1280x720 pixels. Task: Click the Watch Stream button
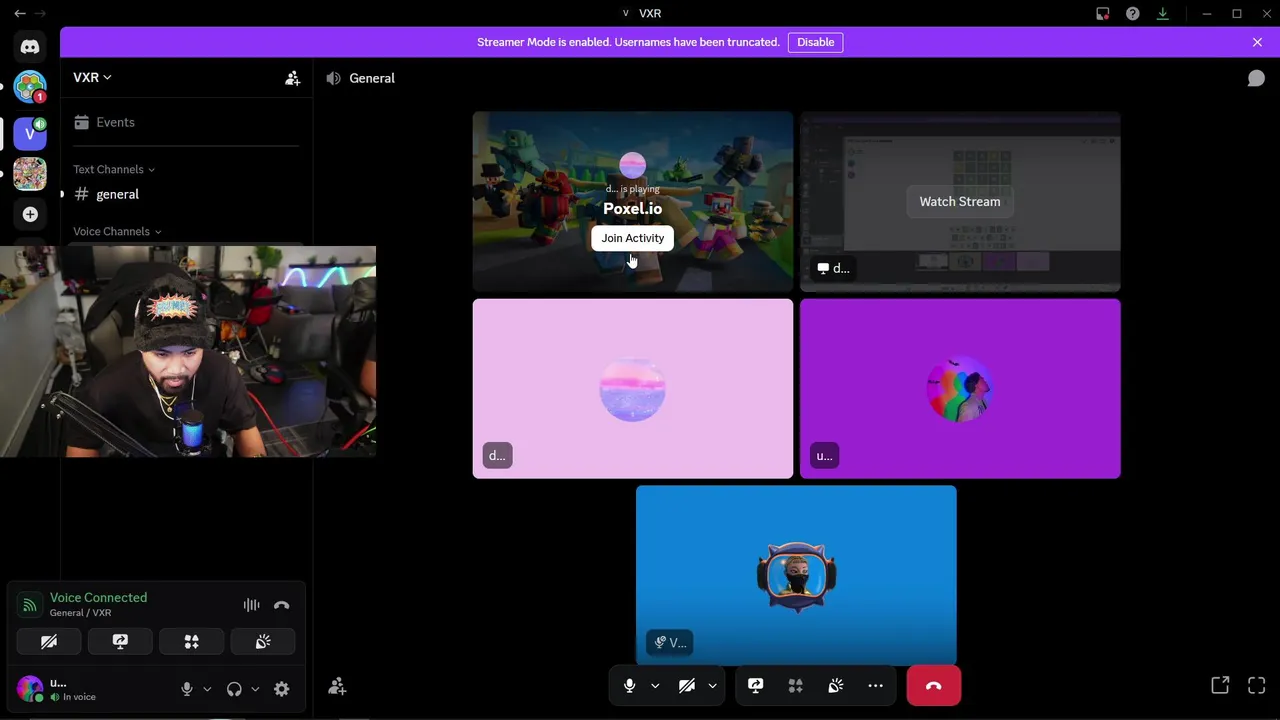[x=960, y=201]
